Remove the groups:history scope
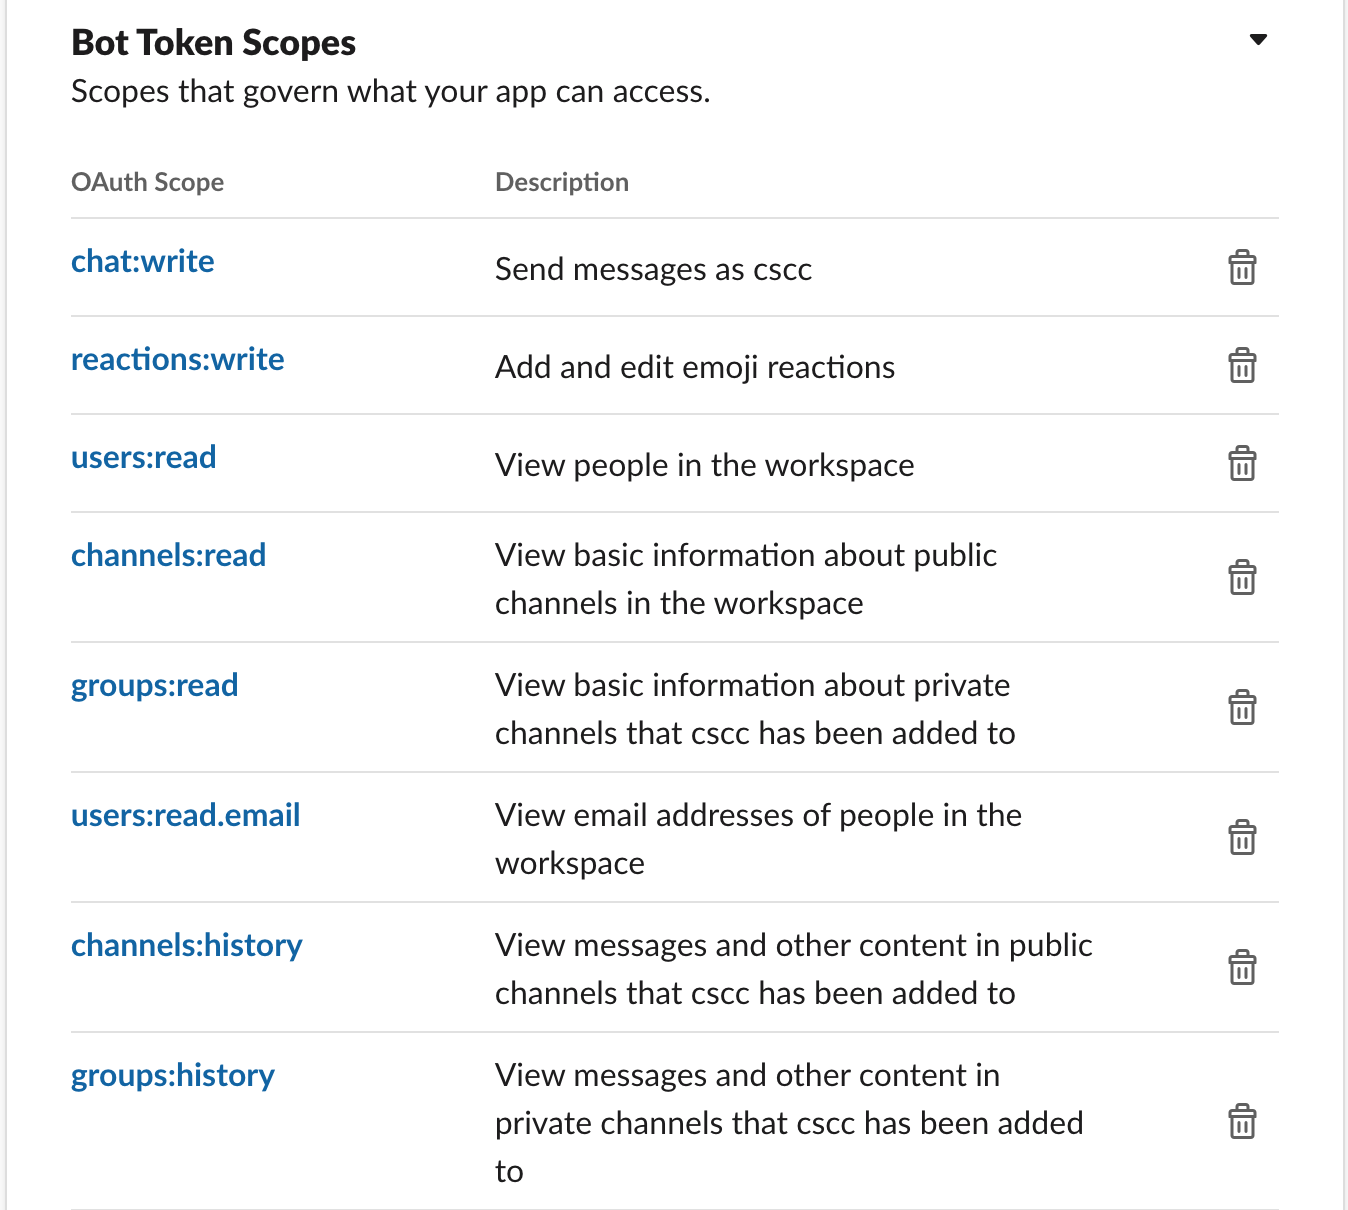Viewport: 1348px width, 1210px height. point(1242,1122)
